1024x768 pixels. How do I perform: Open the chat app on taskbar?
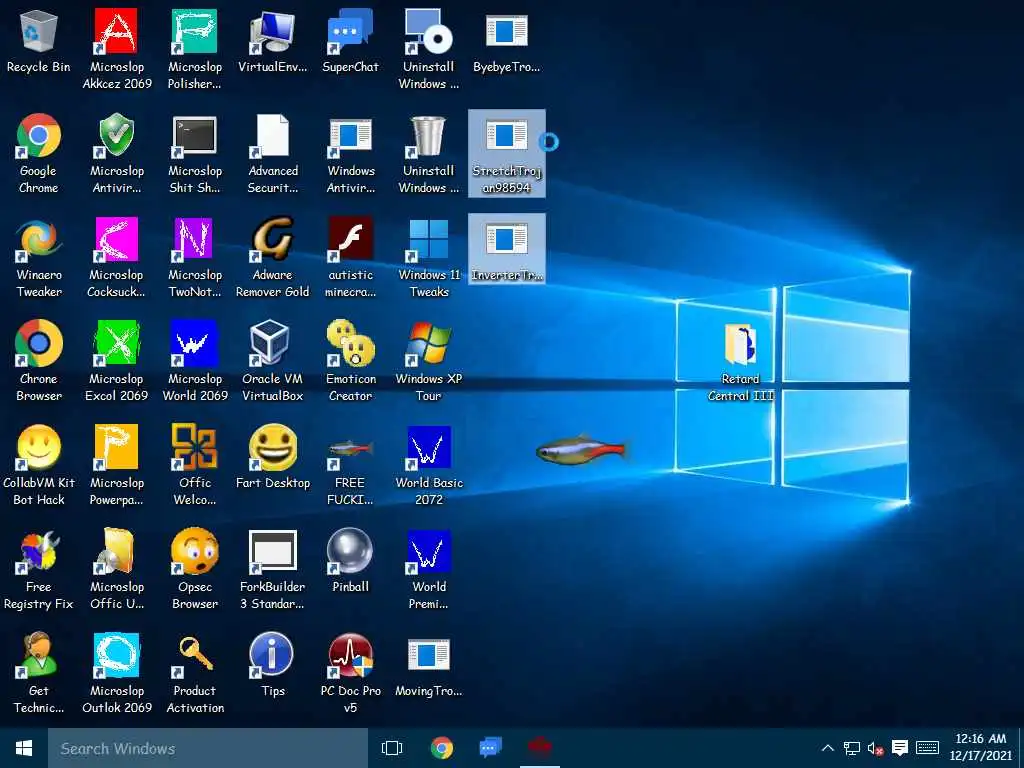pos(490,748)
